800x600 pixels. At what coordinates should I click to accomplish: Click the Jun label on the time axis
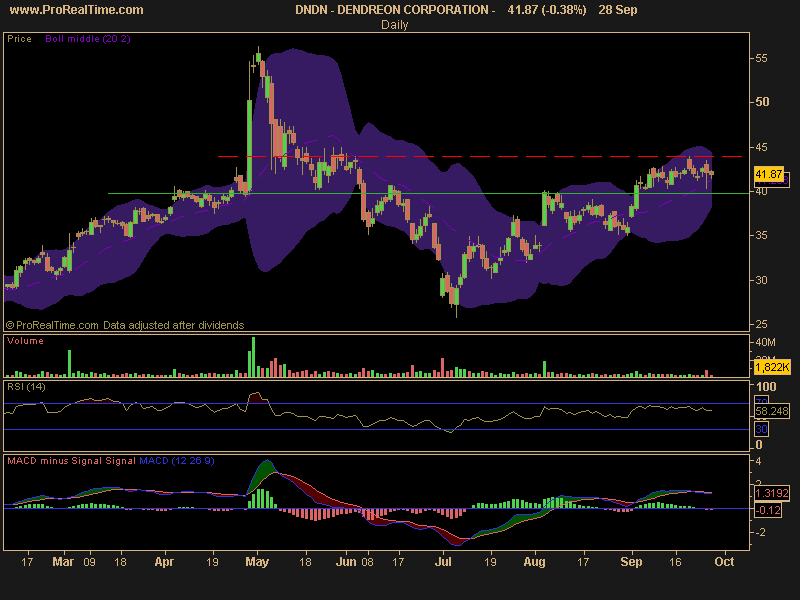point(346,562)
